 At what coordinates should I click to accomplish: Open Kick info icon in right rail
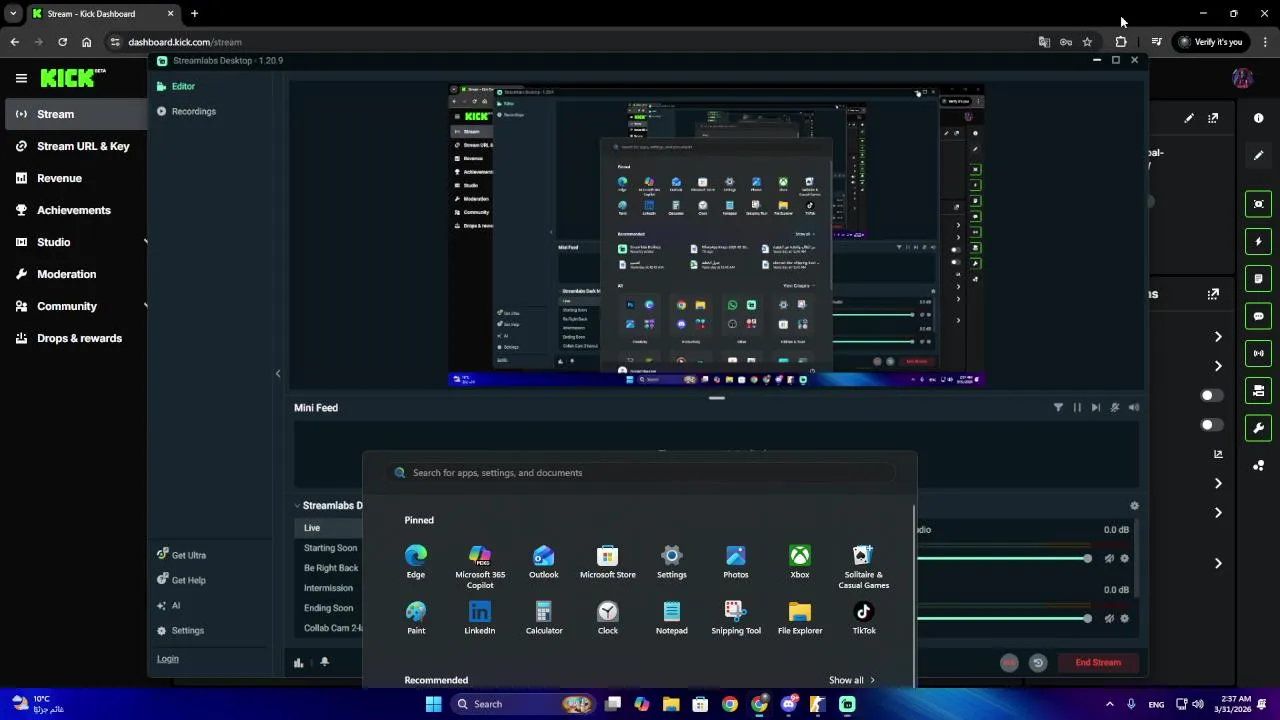(1258, 118)
